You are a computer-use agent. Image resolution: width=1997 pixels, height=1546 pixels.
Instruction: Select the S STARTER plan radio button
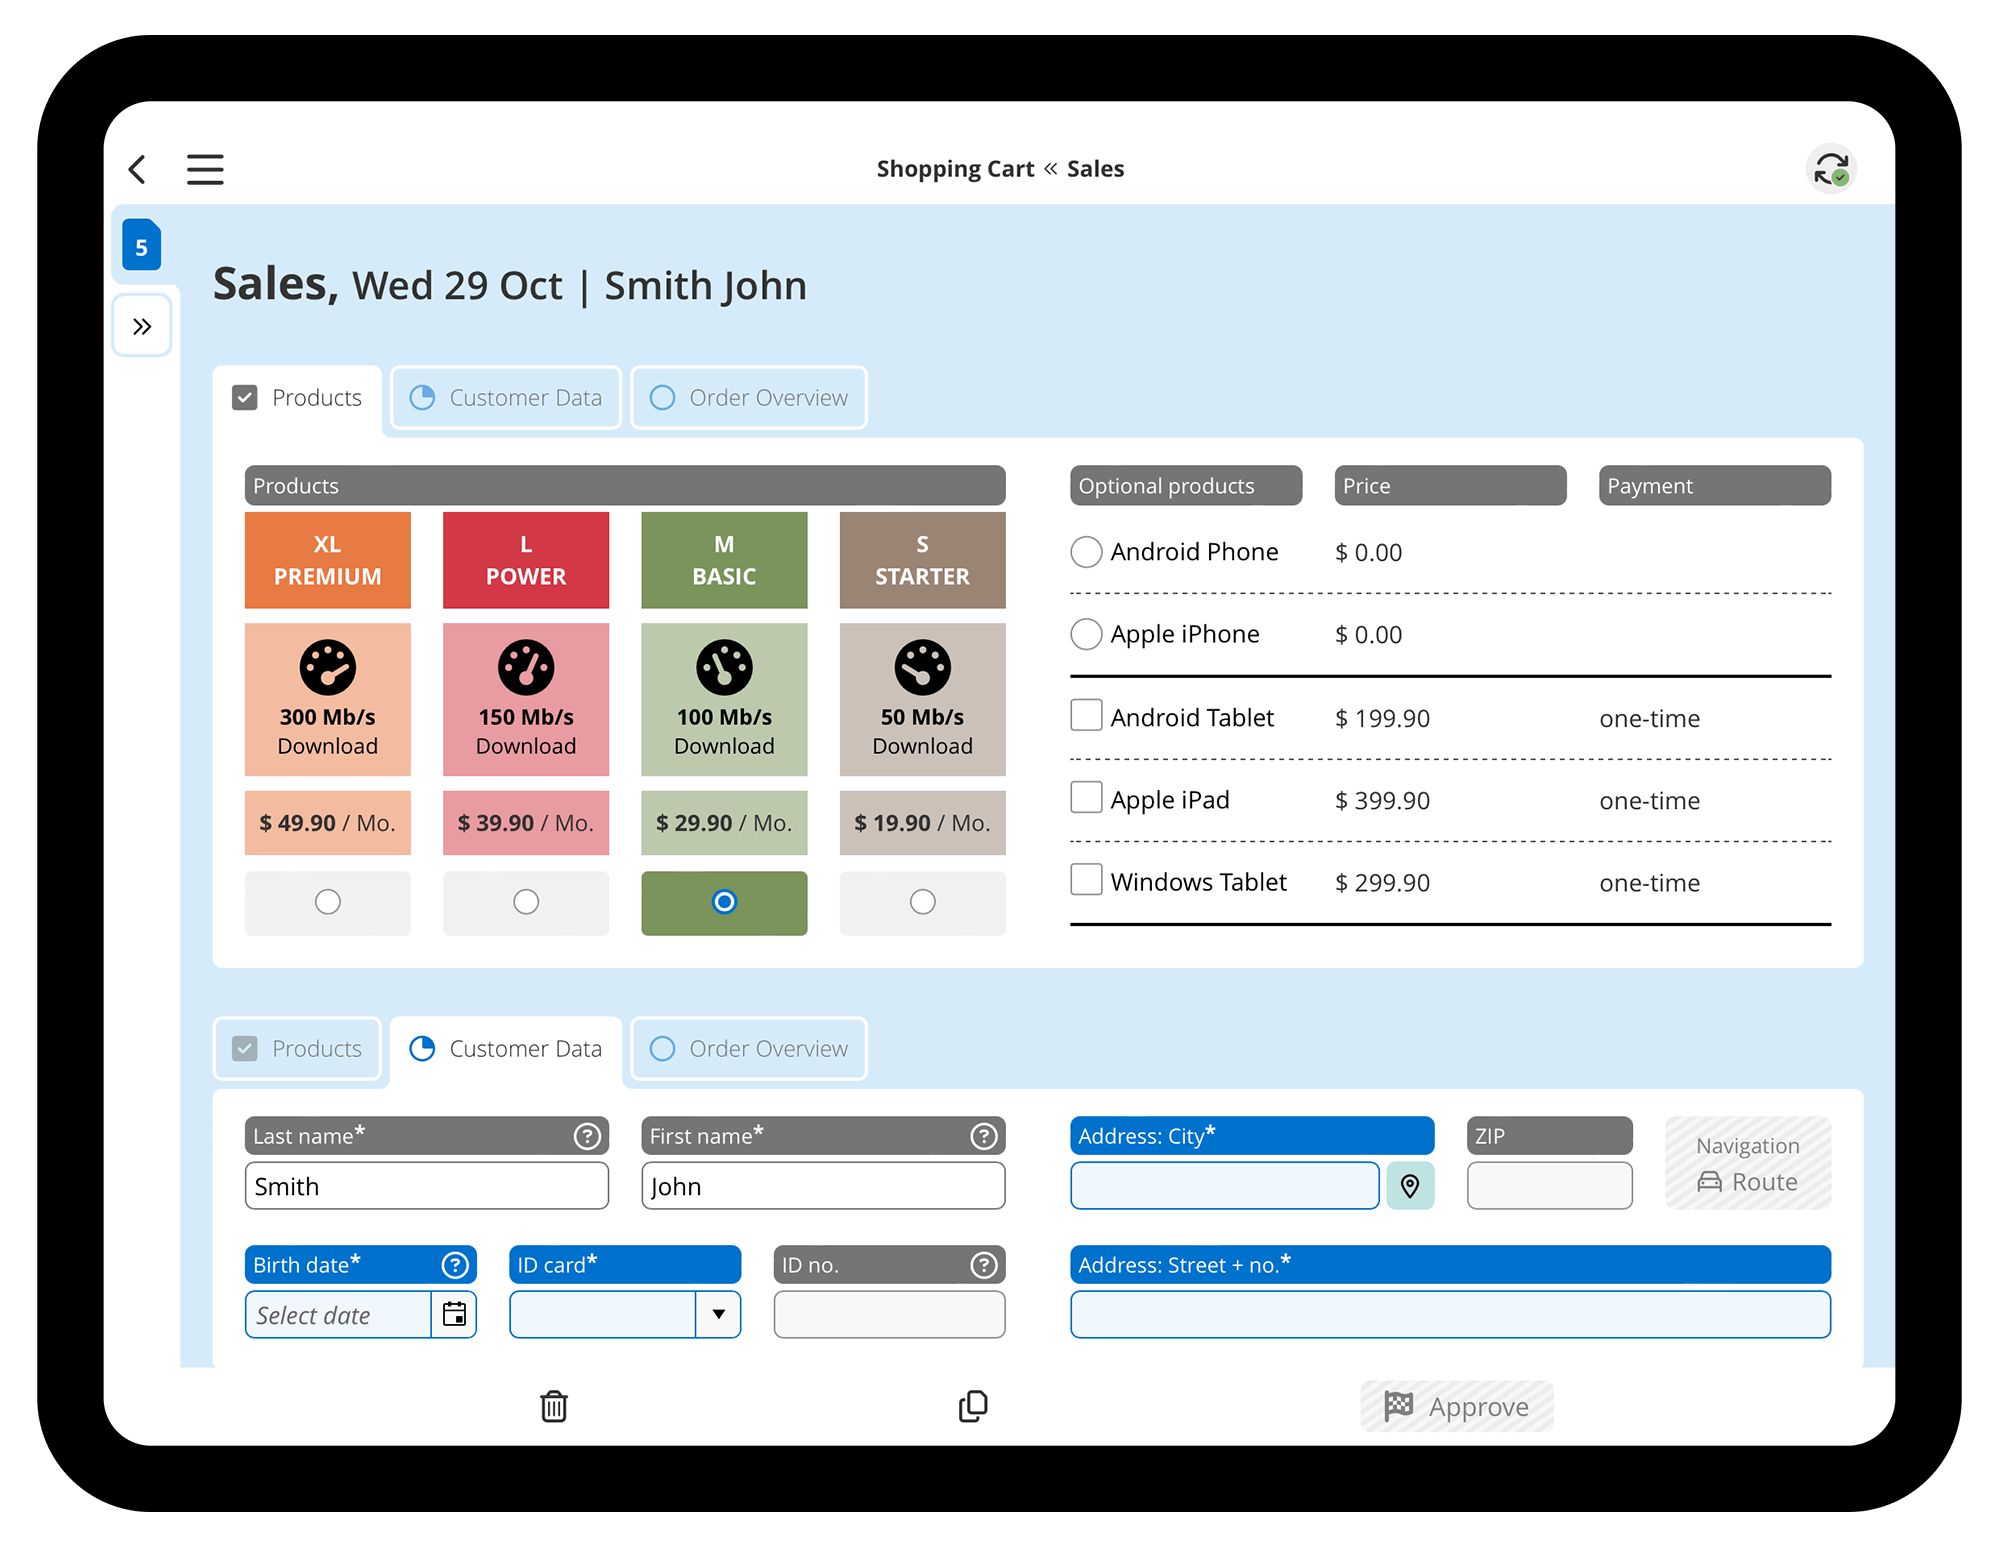pyautogui.click(x=922, y=902)
